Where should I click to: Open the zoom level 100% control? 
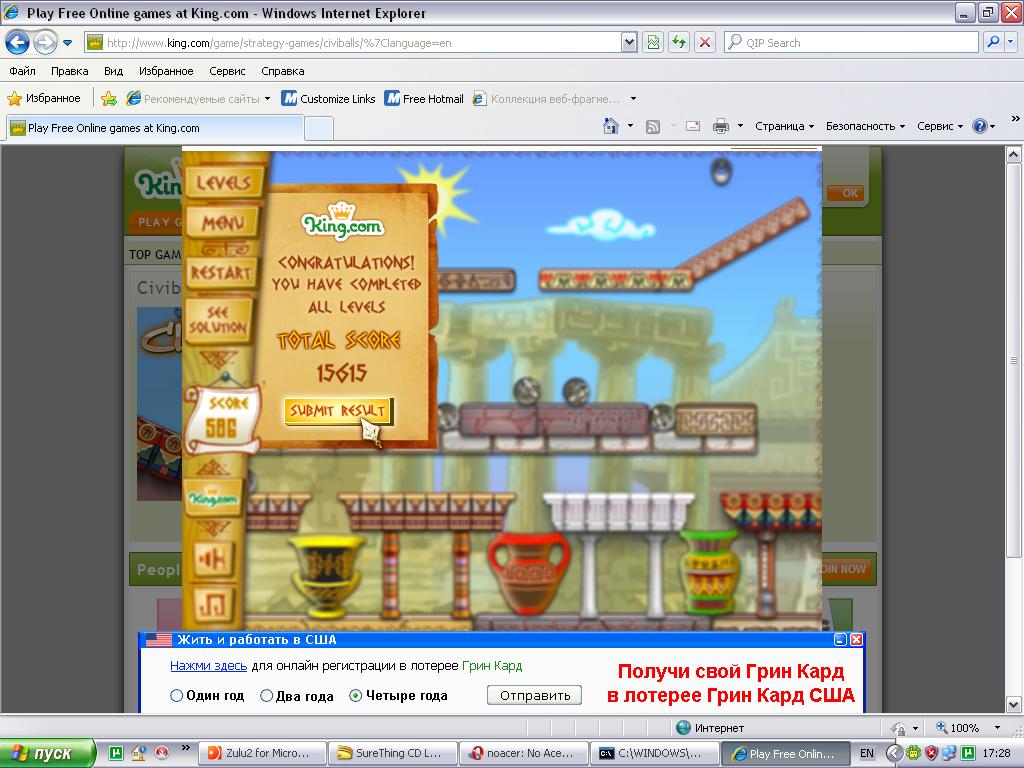coord(958,728)
